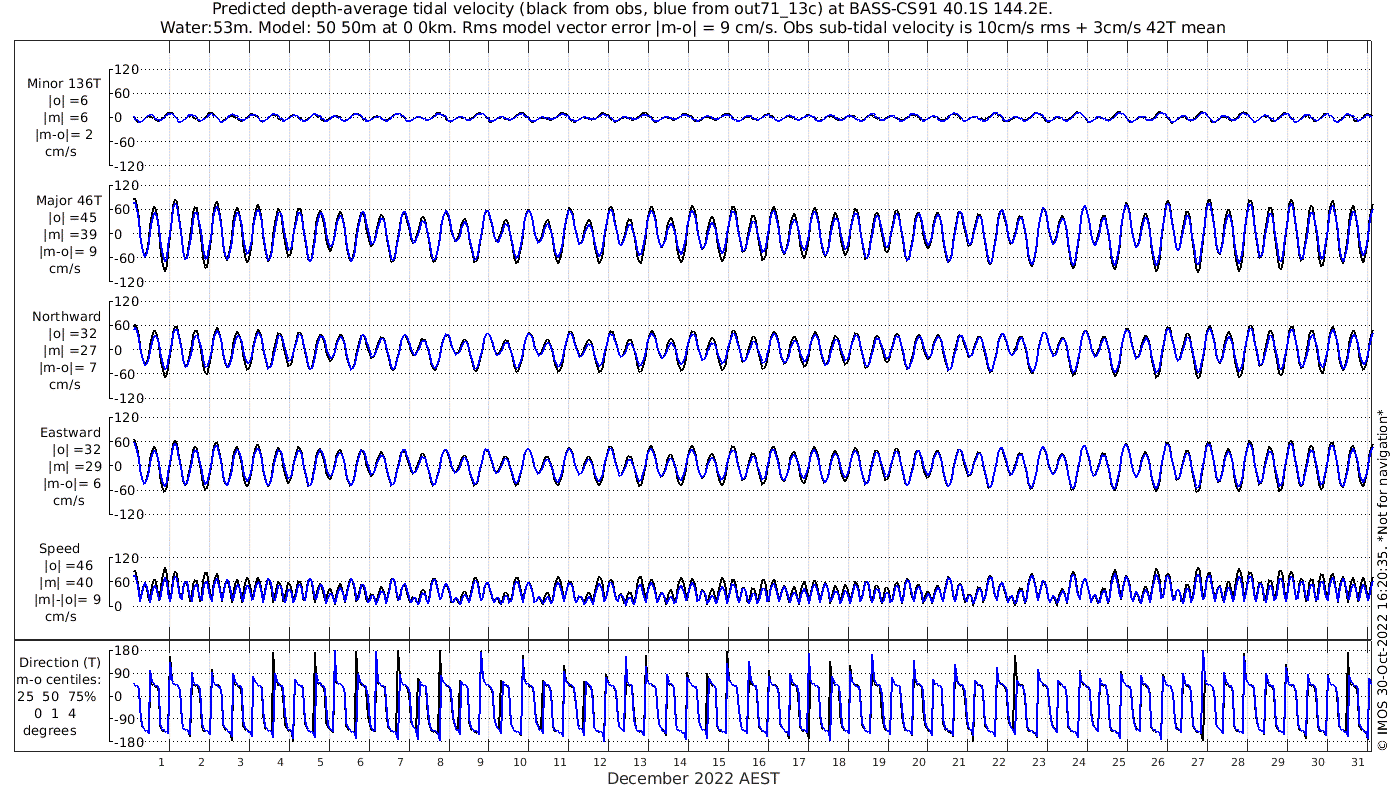This screenshot has height=800, width=1400.
Task: Click the x-axis label 'December 2022 AEST'
Action: coord(693,779)
